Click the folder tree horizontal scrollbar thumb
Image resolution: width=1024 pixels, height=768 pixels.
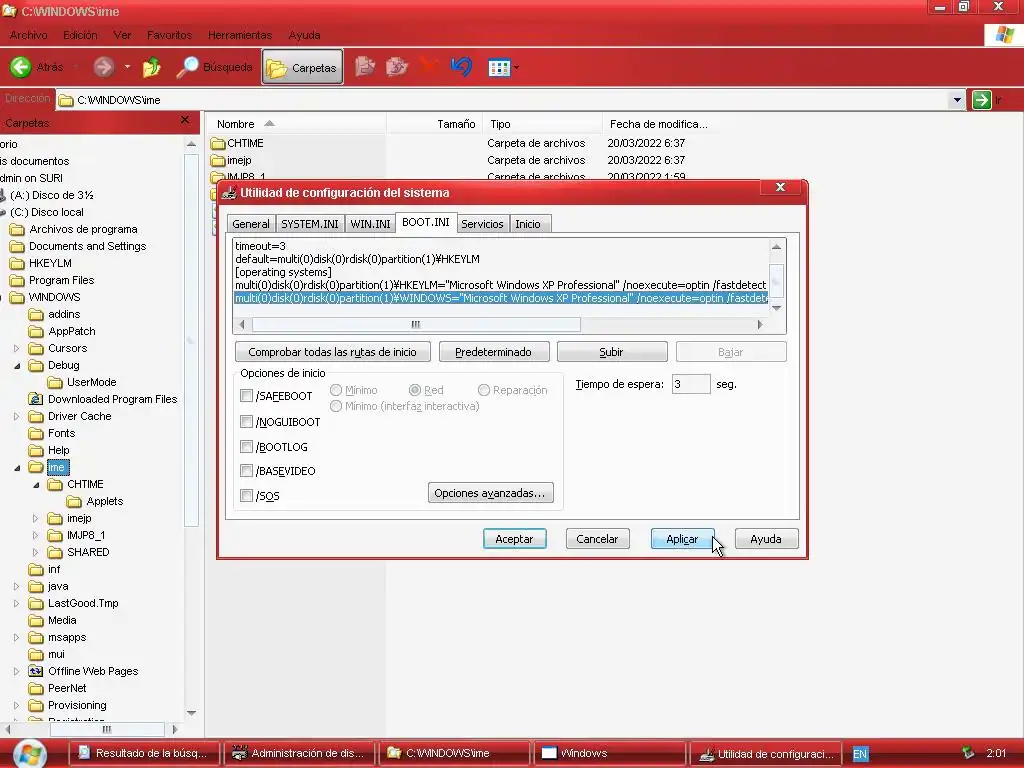(x=107, y=729)
